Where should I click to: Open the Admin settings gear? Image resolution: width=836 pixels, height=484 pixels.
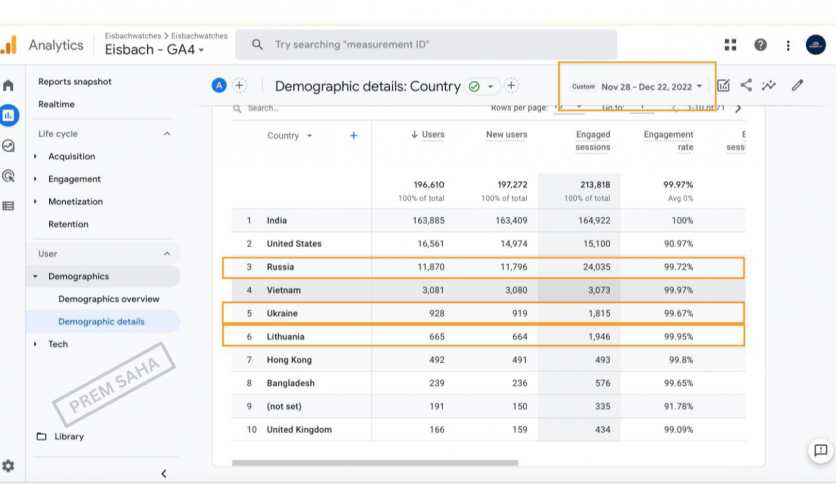[x=9, y=466]
